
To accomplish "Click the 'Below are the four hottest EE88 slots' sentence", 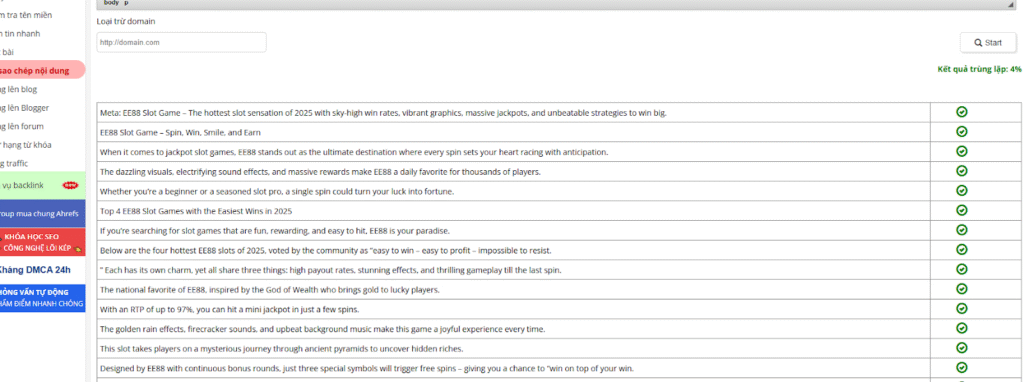I will coord(326,250).
